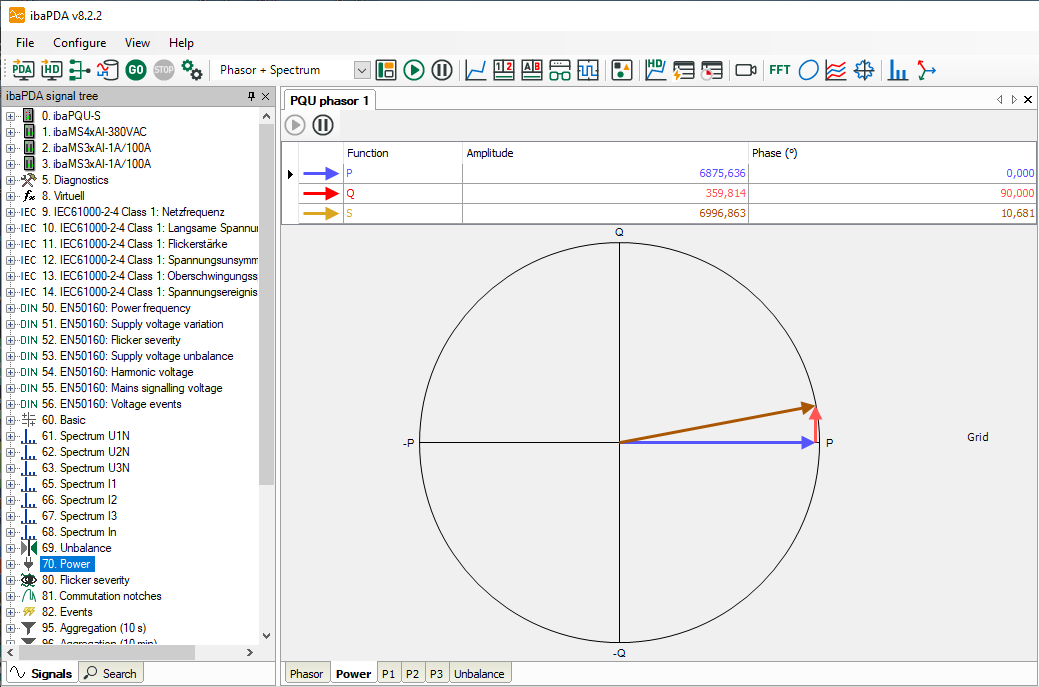1039x687 pixels.
Task: Open the Configure menu
Action: coord(79,43)
